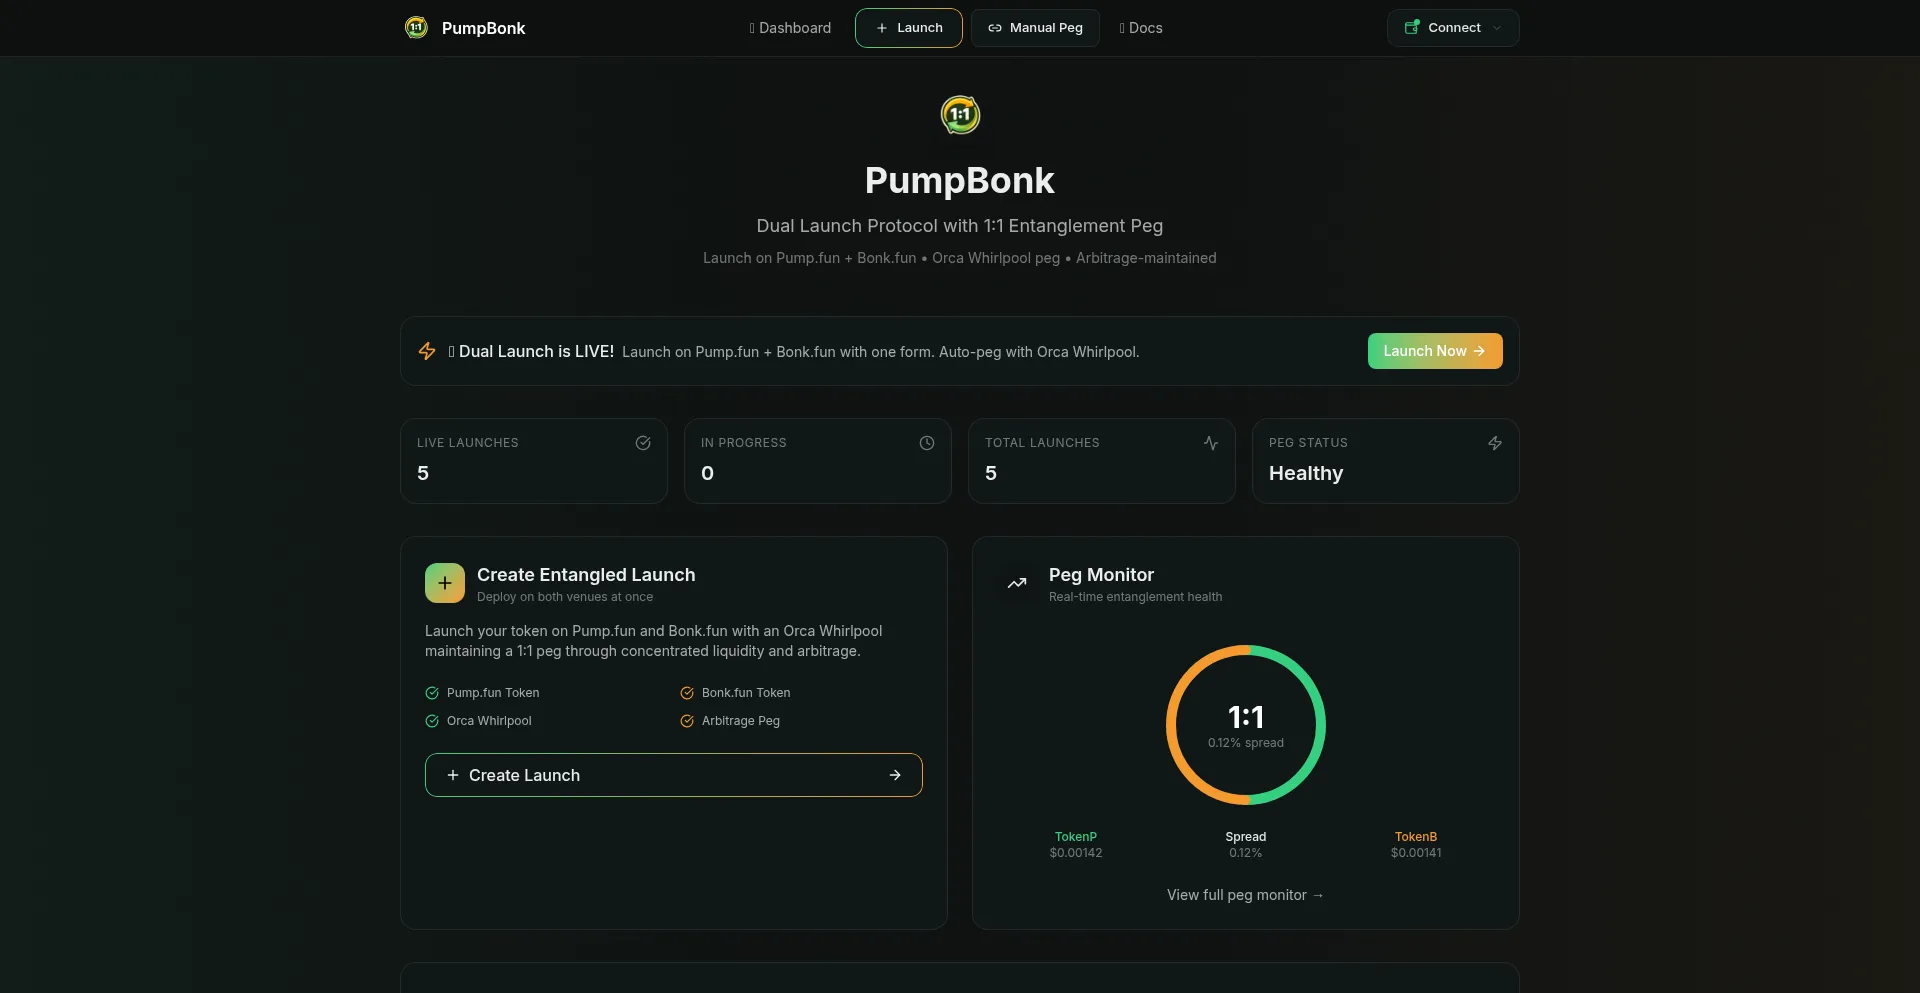Open the Docs nav item
The width and height of the screenshot is (1920, 993).
pyautogui.click(x=1141, y=28)
